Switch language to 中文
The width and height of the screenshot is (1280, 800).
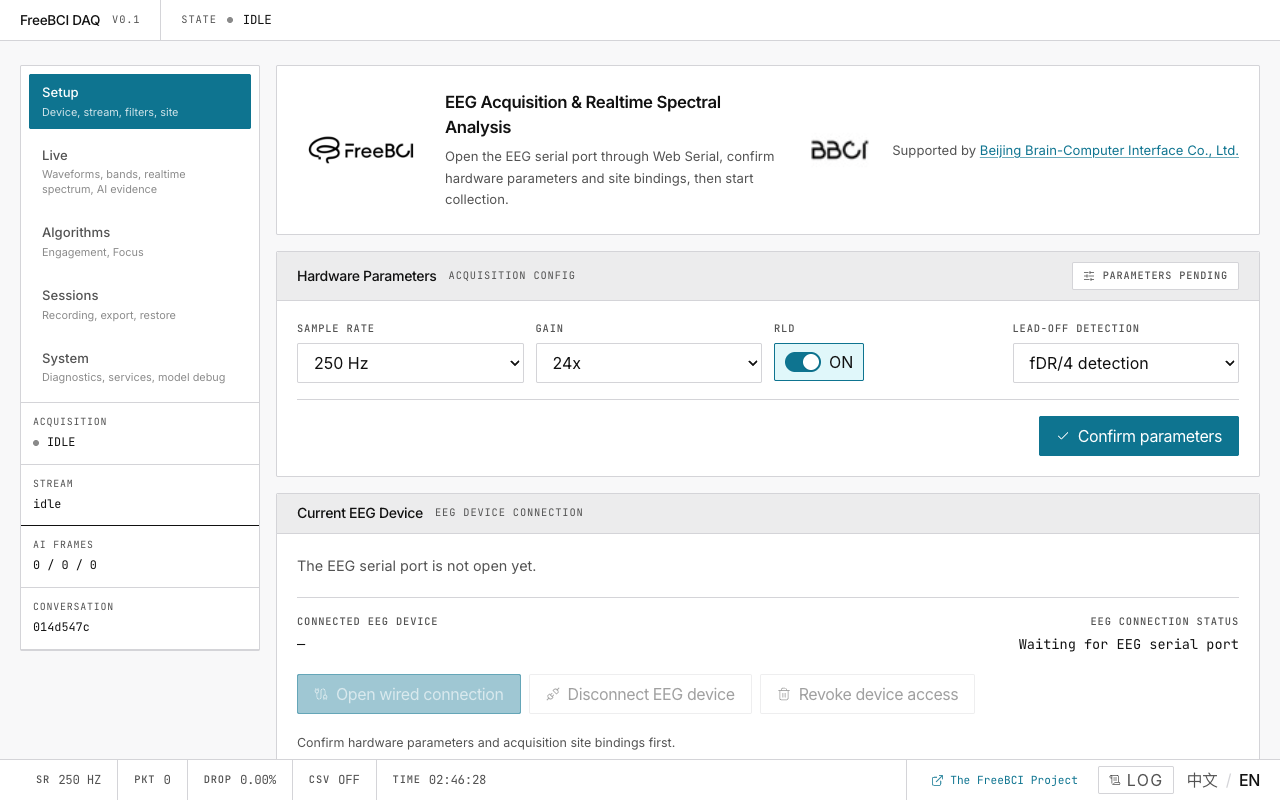[x=1202, y=780]
